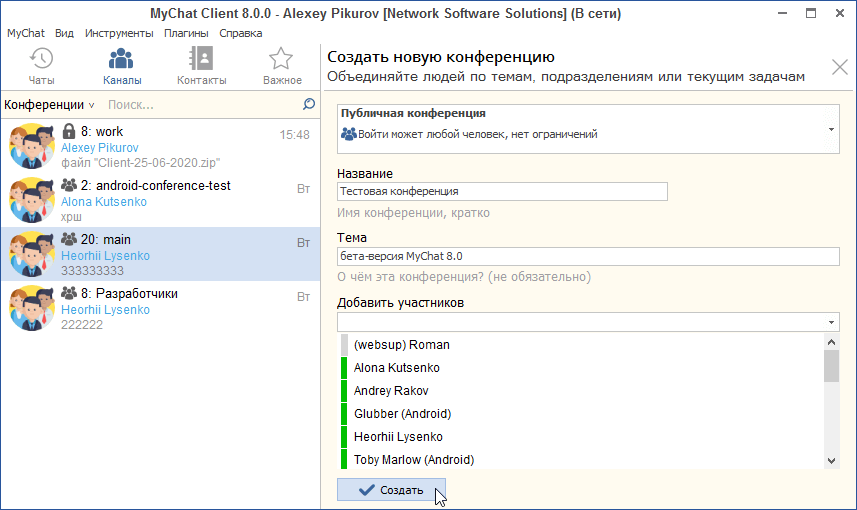Click the avatar of 8: Разработчики conference

coord(31,308)
